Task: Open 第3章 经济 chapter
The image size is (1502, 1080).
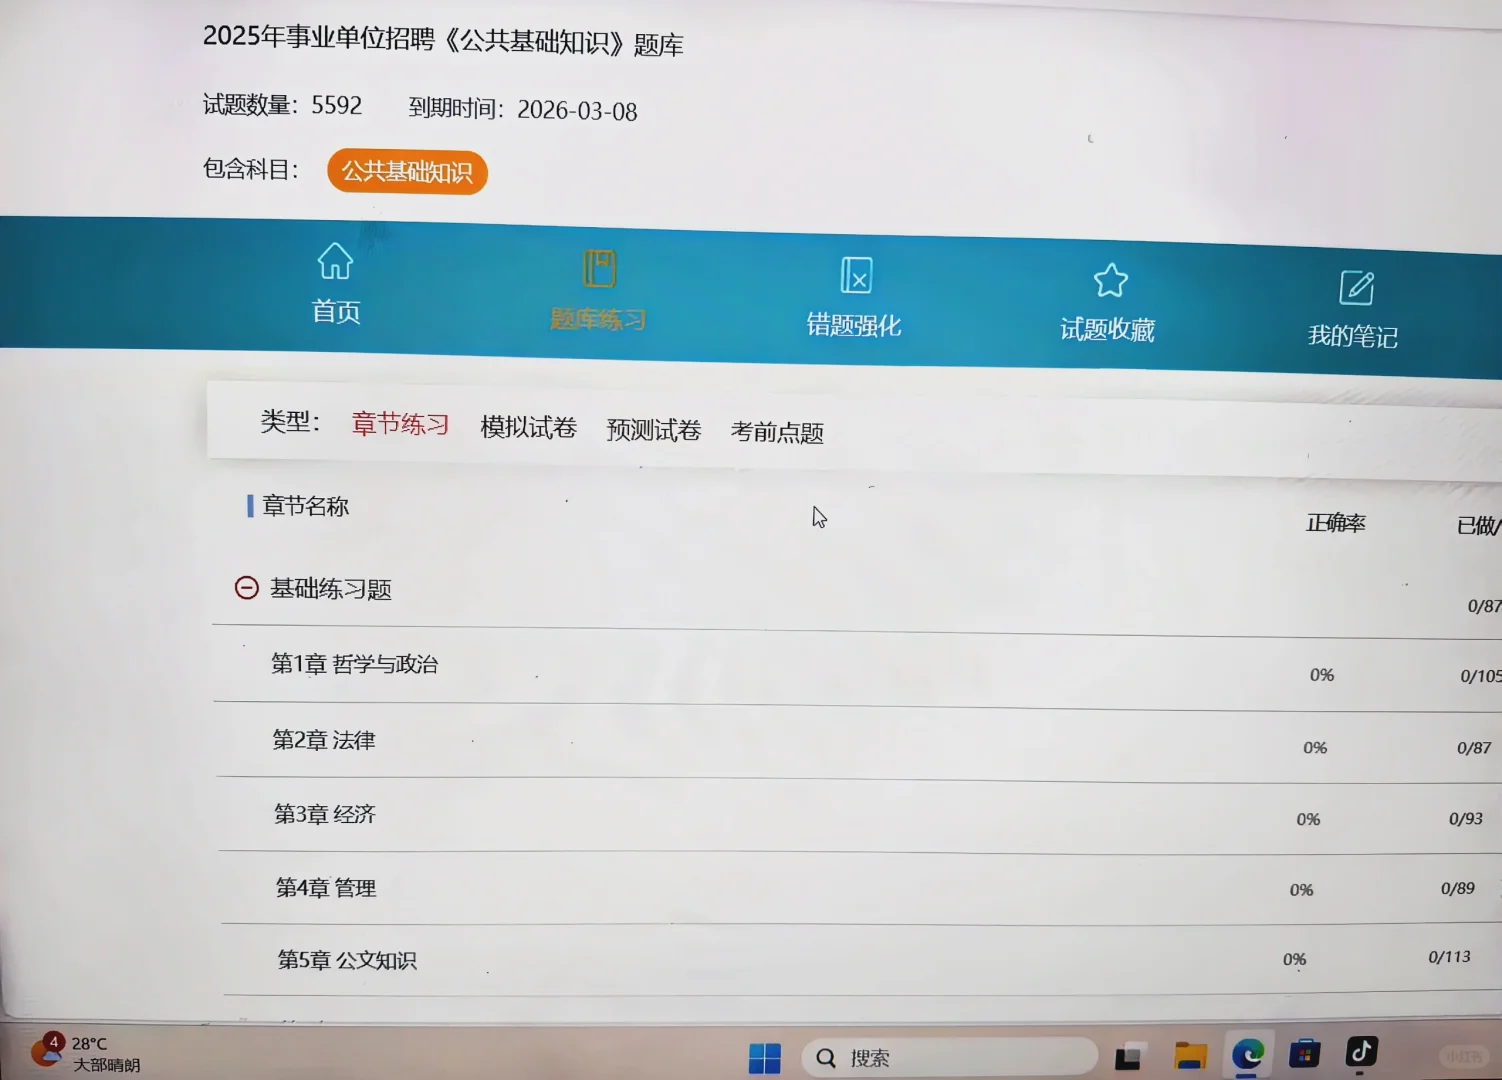Action: point(325,814)
